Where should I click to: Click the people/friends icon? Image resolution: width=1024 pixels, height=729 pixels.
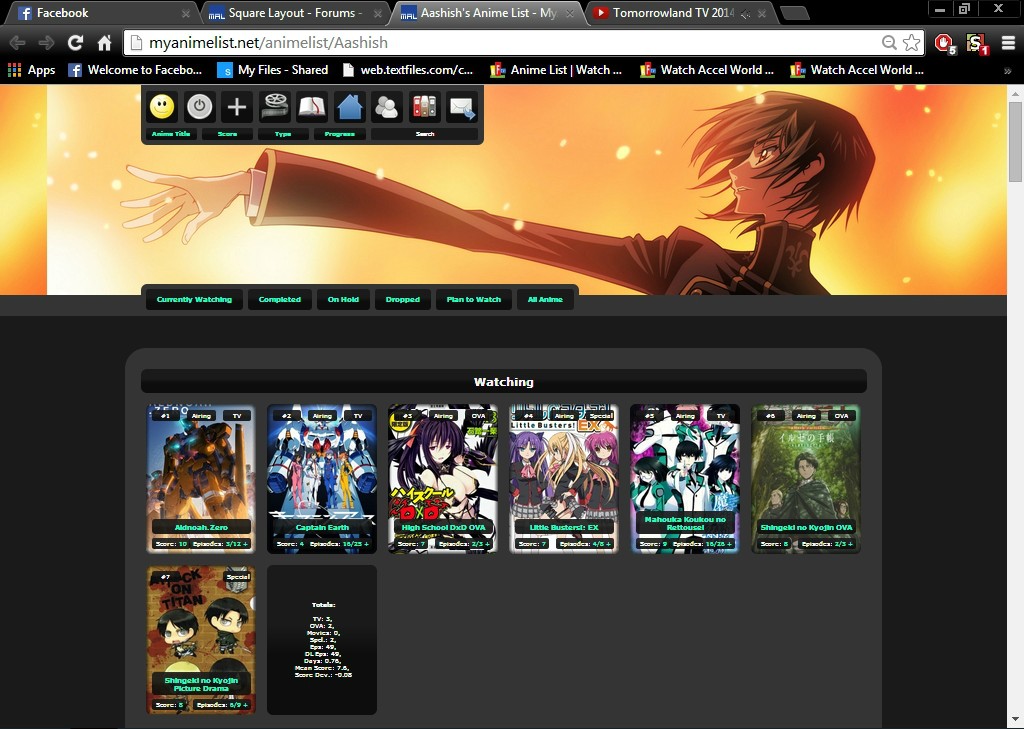[386, 107]
